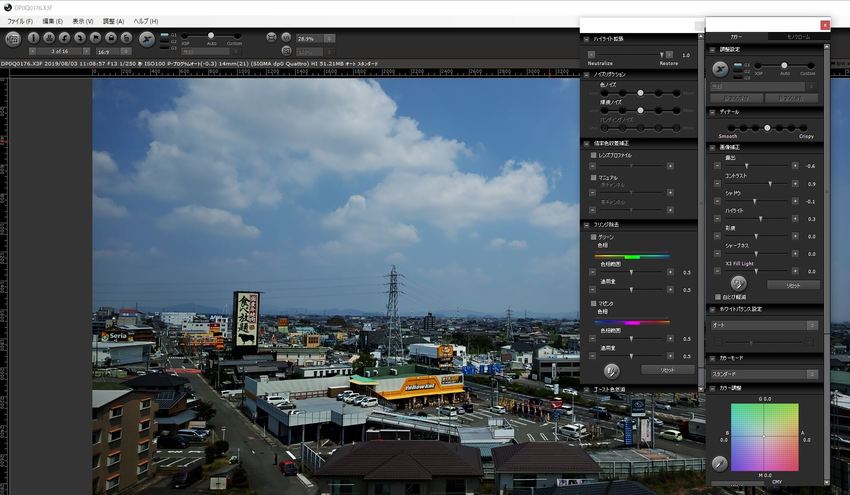Enable the グリーン fringe checkbox
Screen dimensions: 850x495
(x=594, y=237)
